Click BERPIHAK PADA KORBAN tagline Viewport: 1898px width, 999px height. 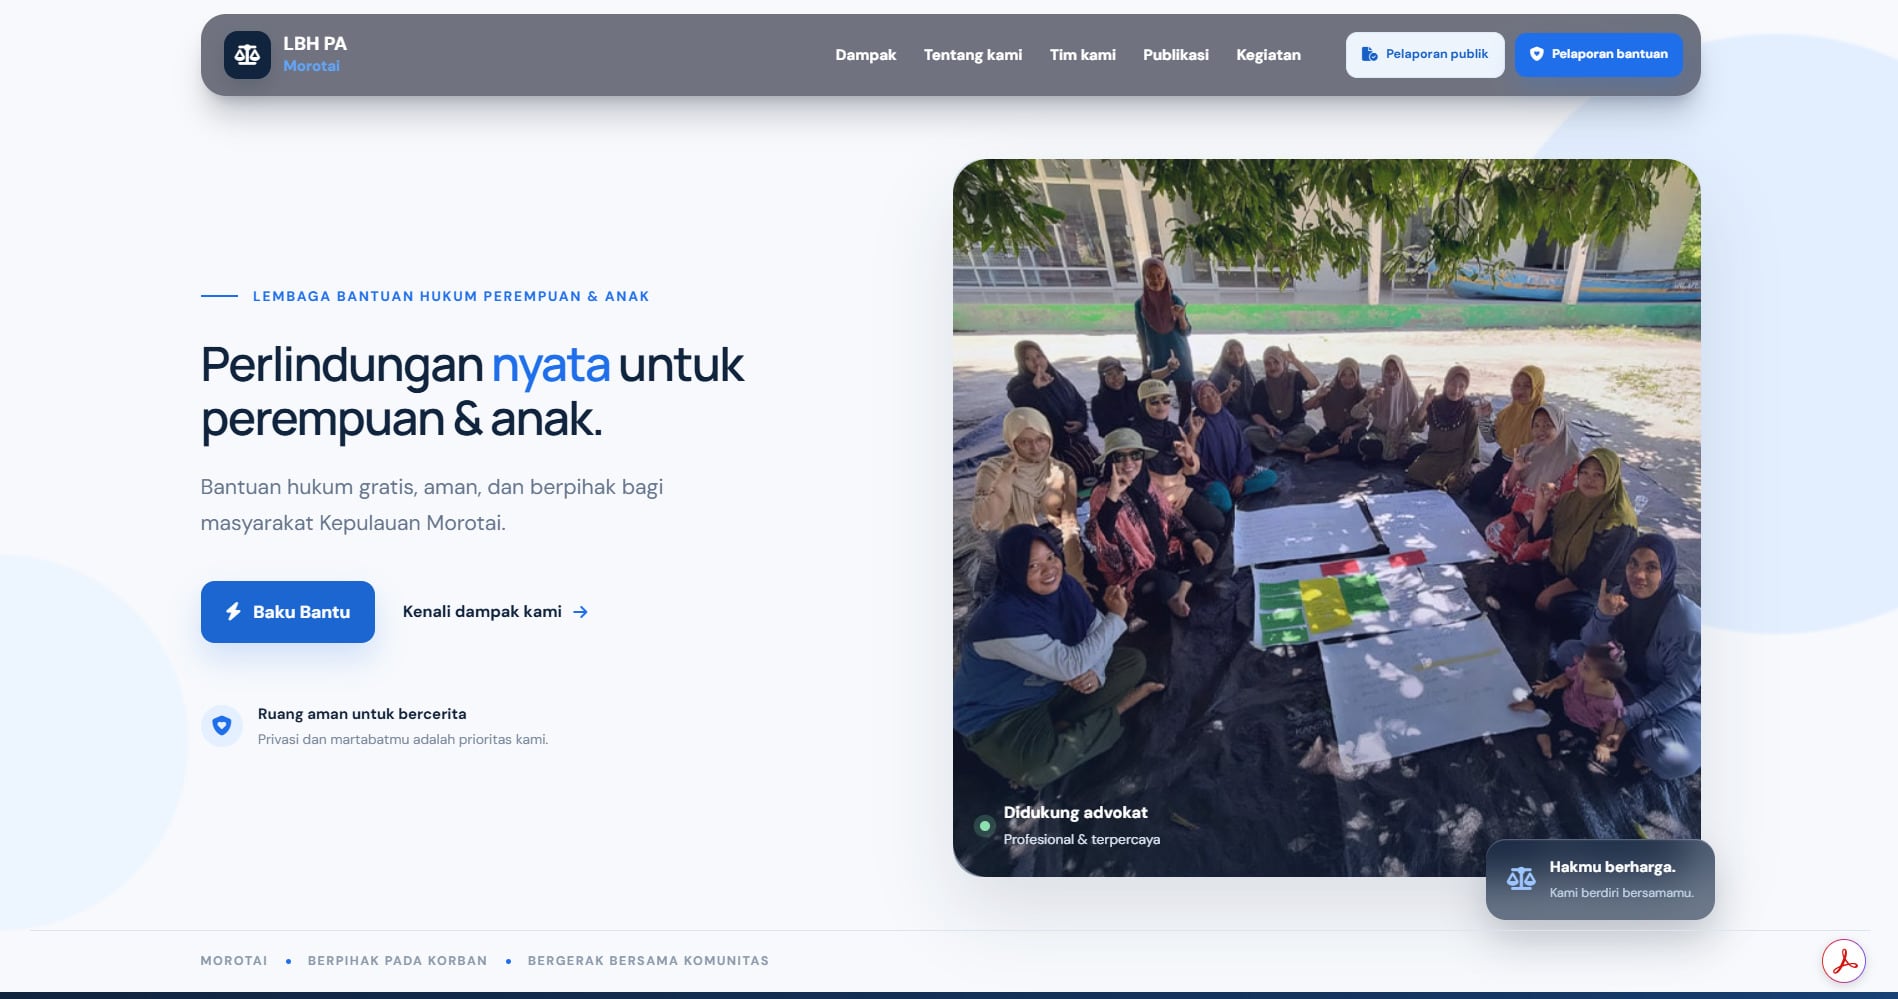point(397,961)
